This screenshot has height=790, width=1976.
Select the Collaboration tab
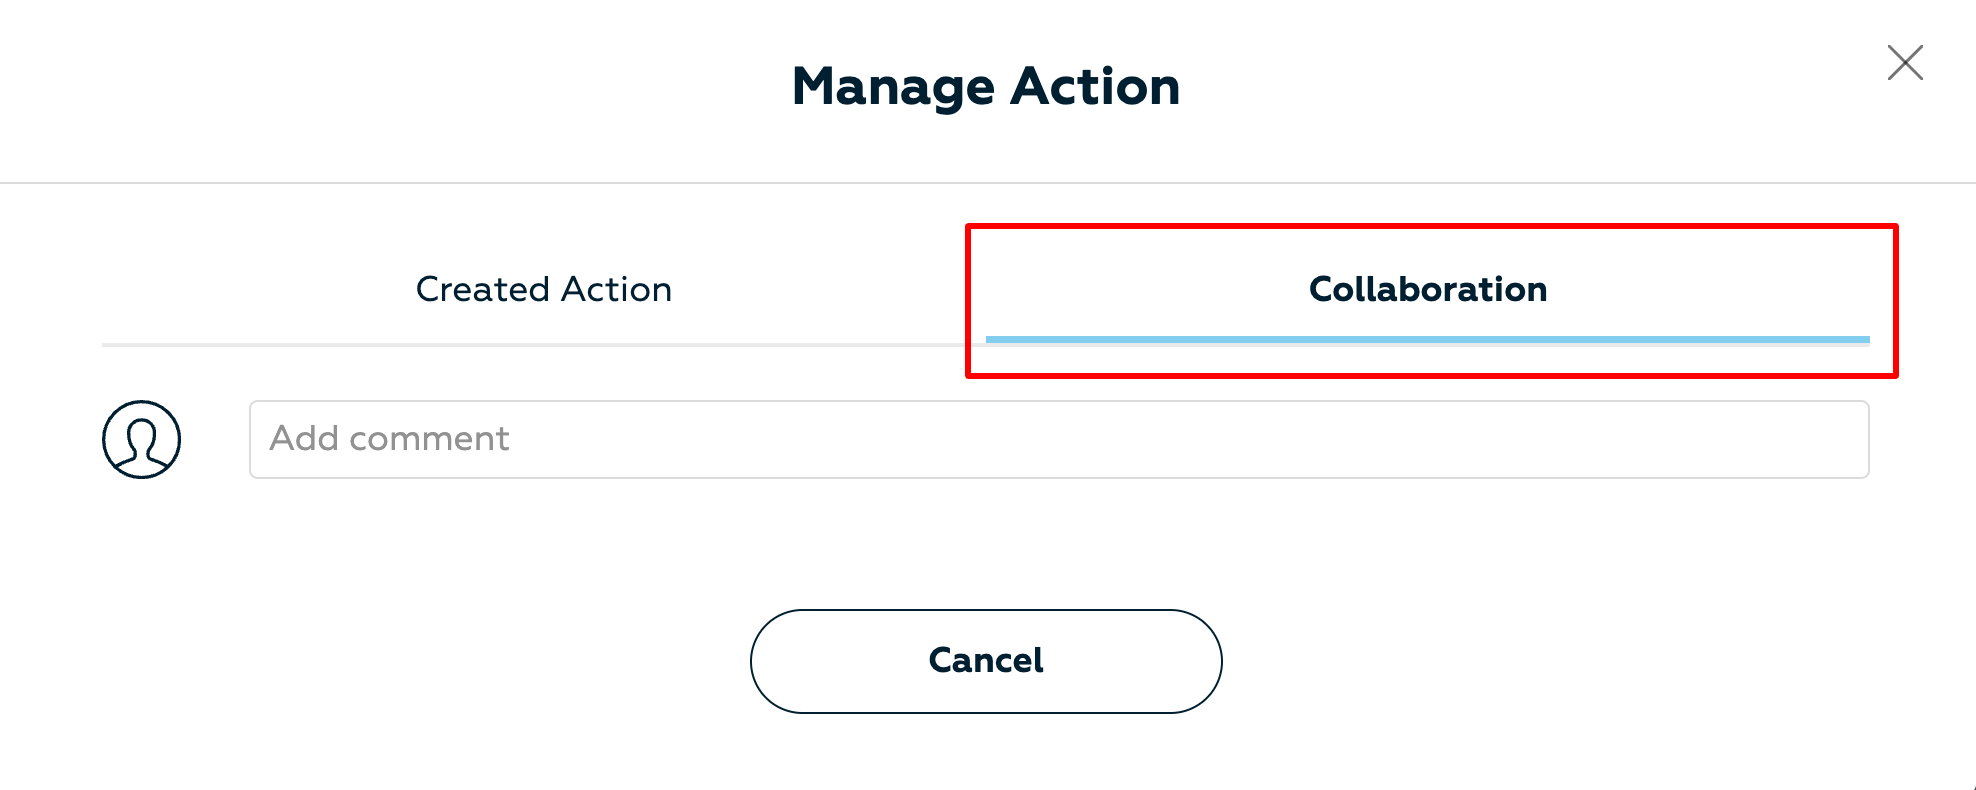1428,289
